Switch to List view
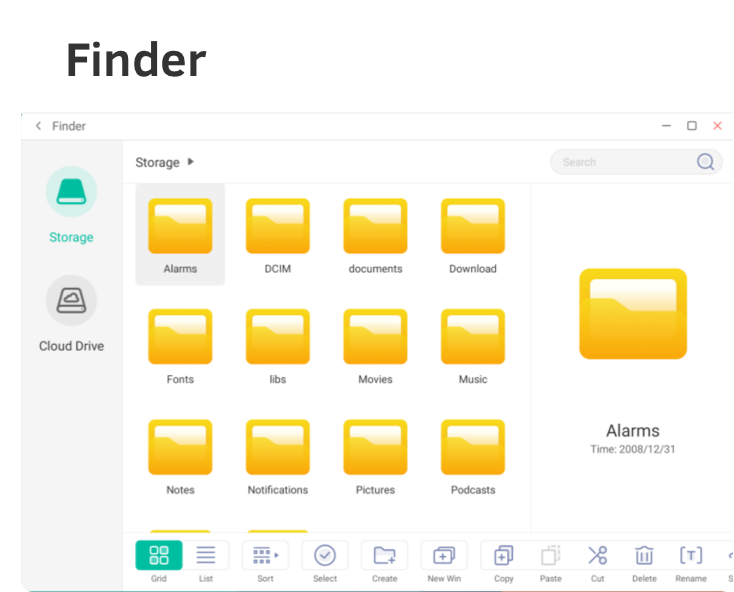Image resolution: width=734 pixels, height=592 pixels. click(x=206, y=556)
